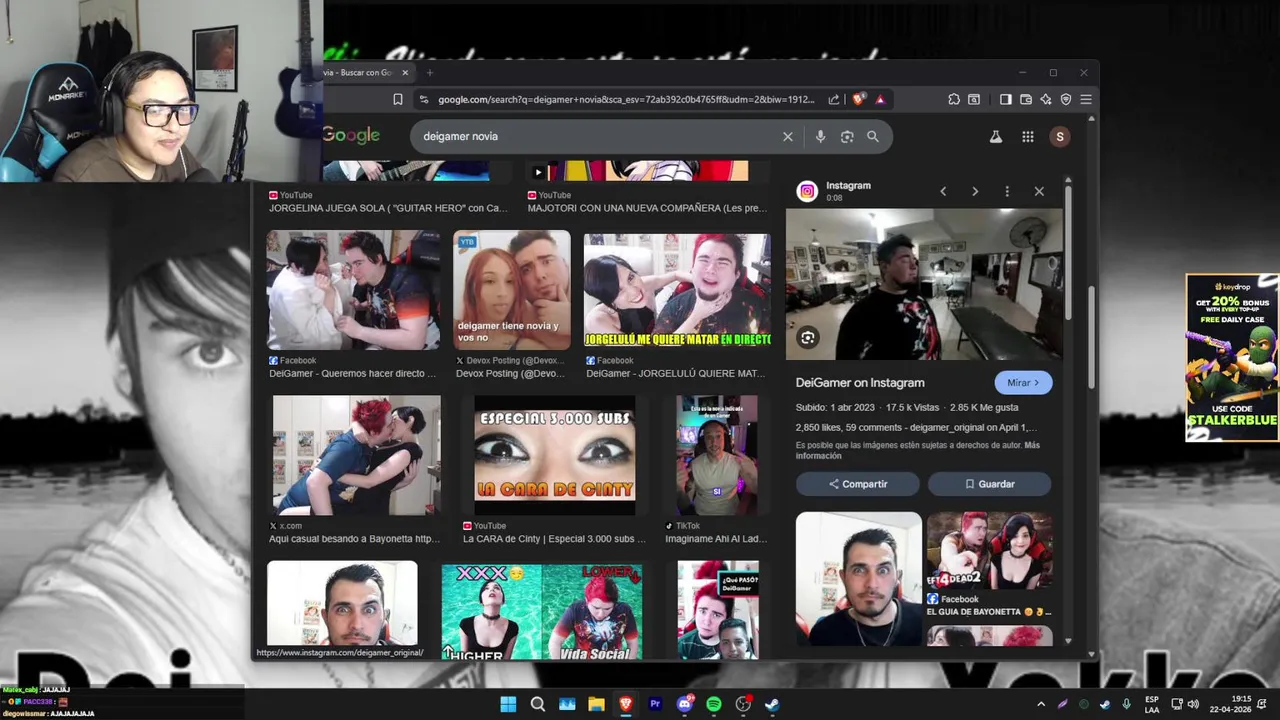Open more options in Instagram preview panel
The height and width of the screenshot is (720, 1280).
(1007, 191)
